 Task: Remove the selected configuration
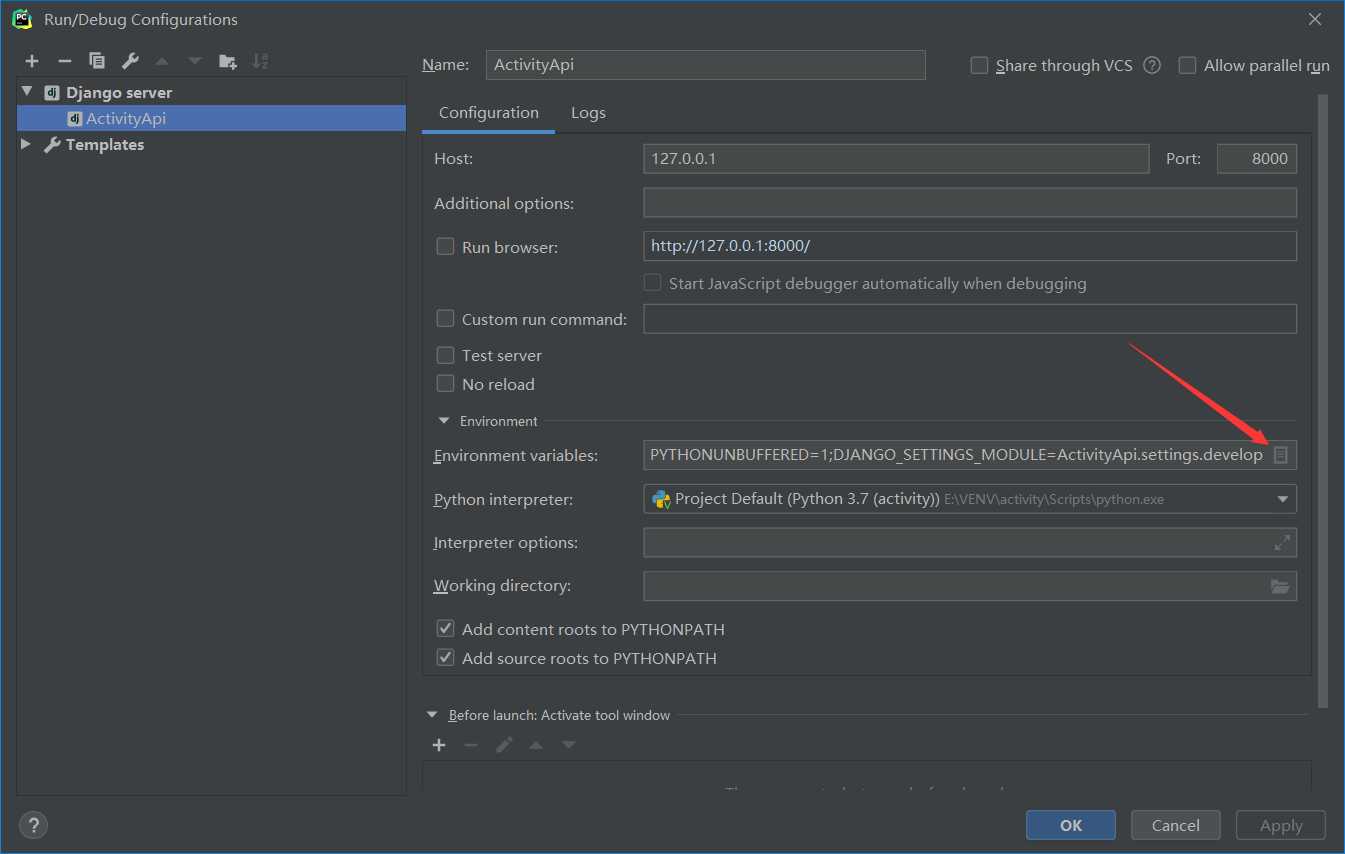pyautogui.click(x=64, y=61)
